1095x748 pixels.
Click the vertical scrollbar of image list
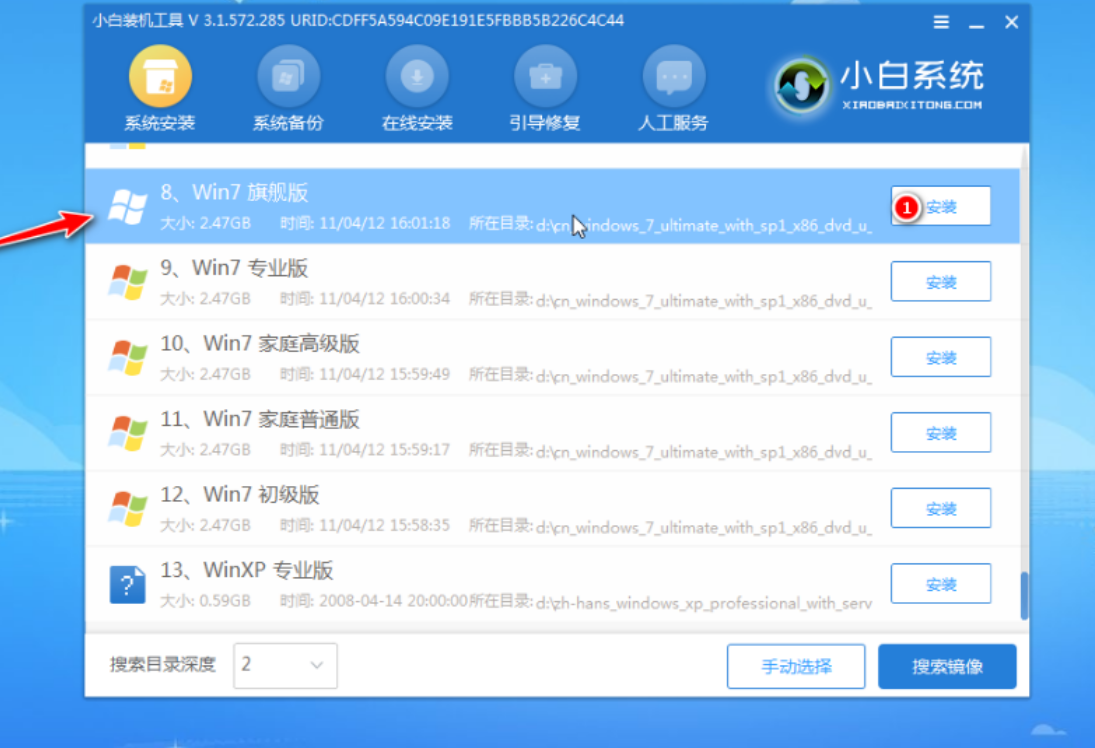tap(1023, 596)
